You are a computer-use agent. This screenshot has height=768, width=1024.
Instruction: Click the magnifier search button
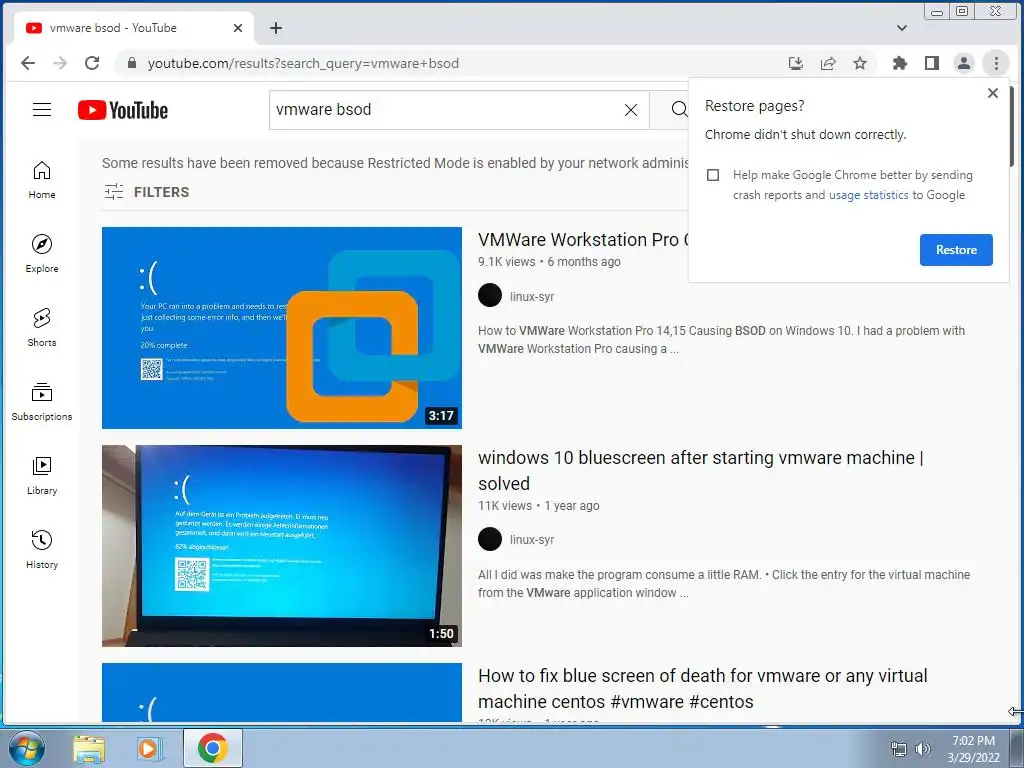click(x=679, y=110)
